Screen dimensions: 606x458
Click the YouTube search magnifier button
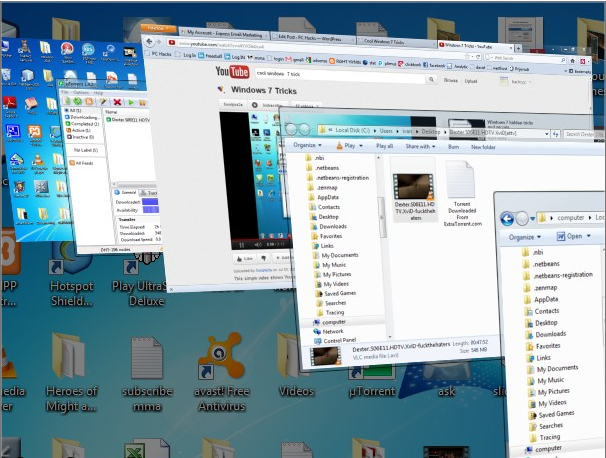[x=431, y=80]
